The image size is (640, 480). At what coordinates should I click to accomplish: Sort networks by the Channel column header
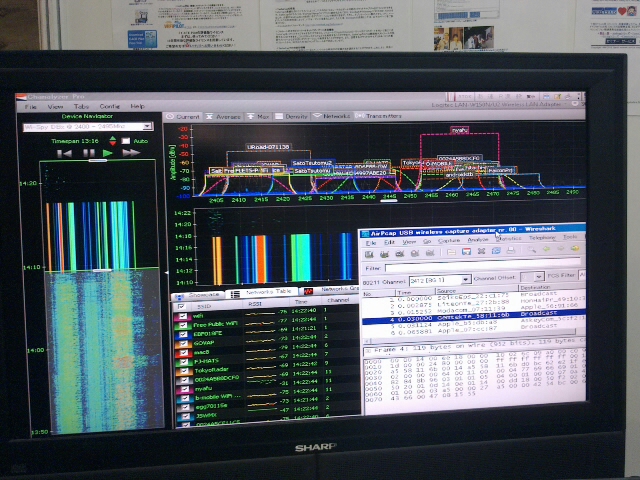[x=338, y=300]
